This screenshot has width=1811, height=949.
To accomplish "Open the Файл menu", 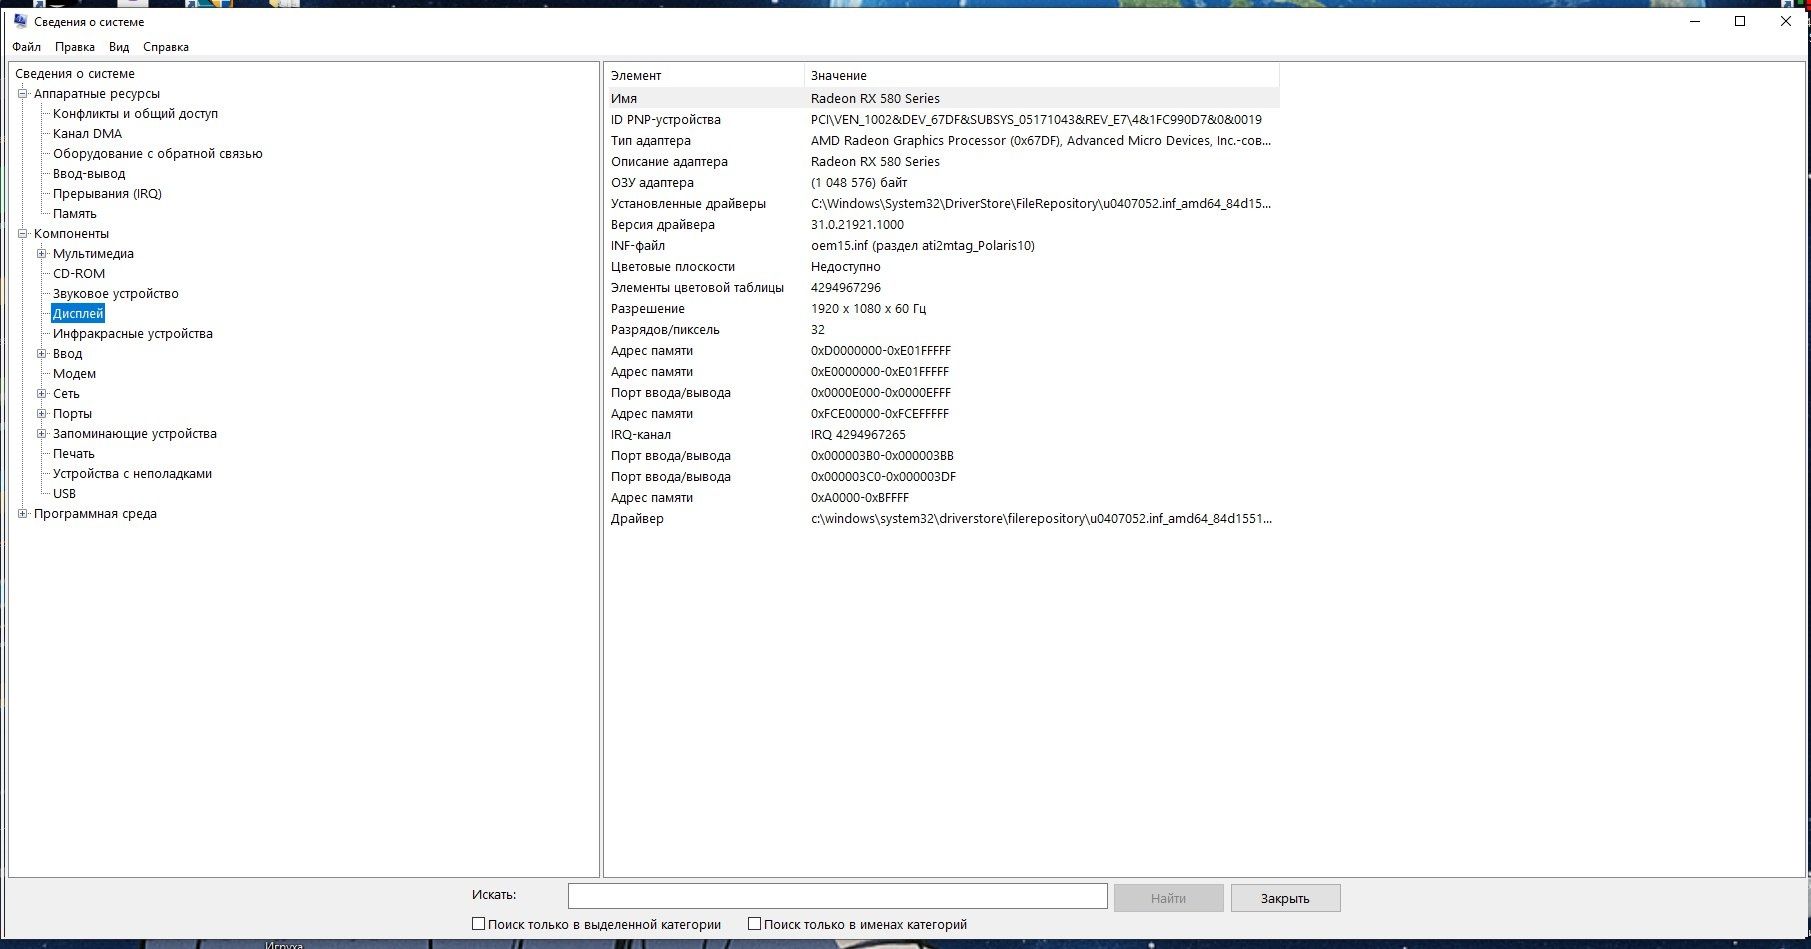I will (27, 47).
